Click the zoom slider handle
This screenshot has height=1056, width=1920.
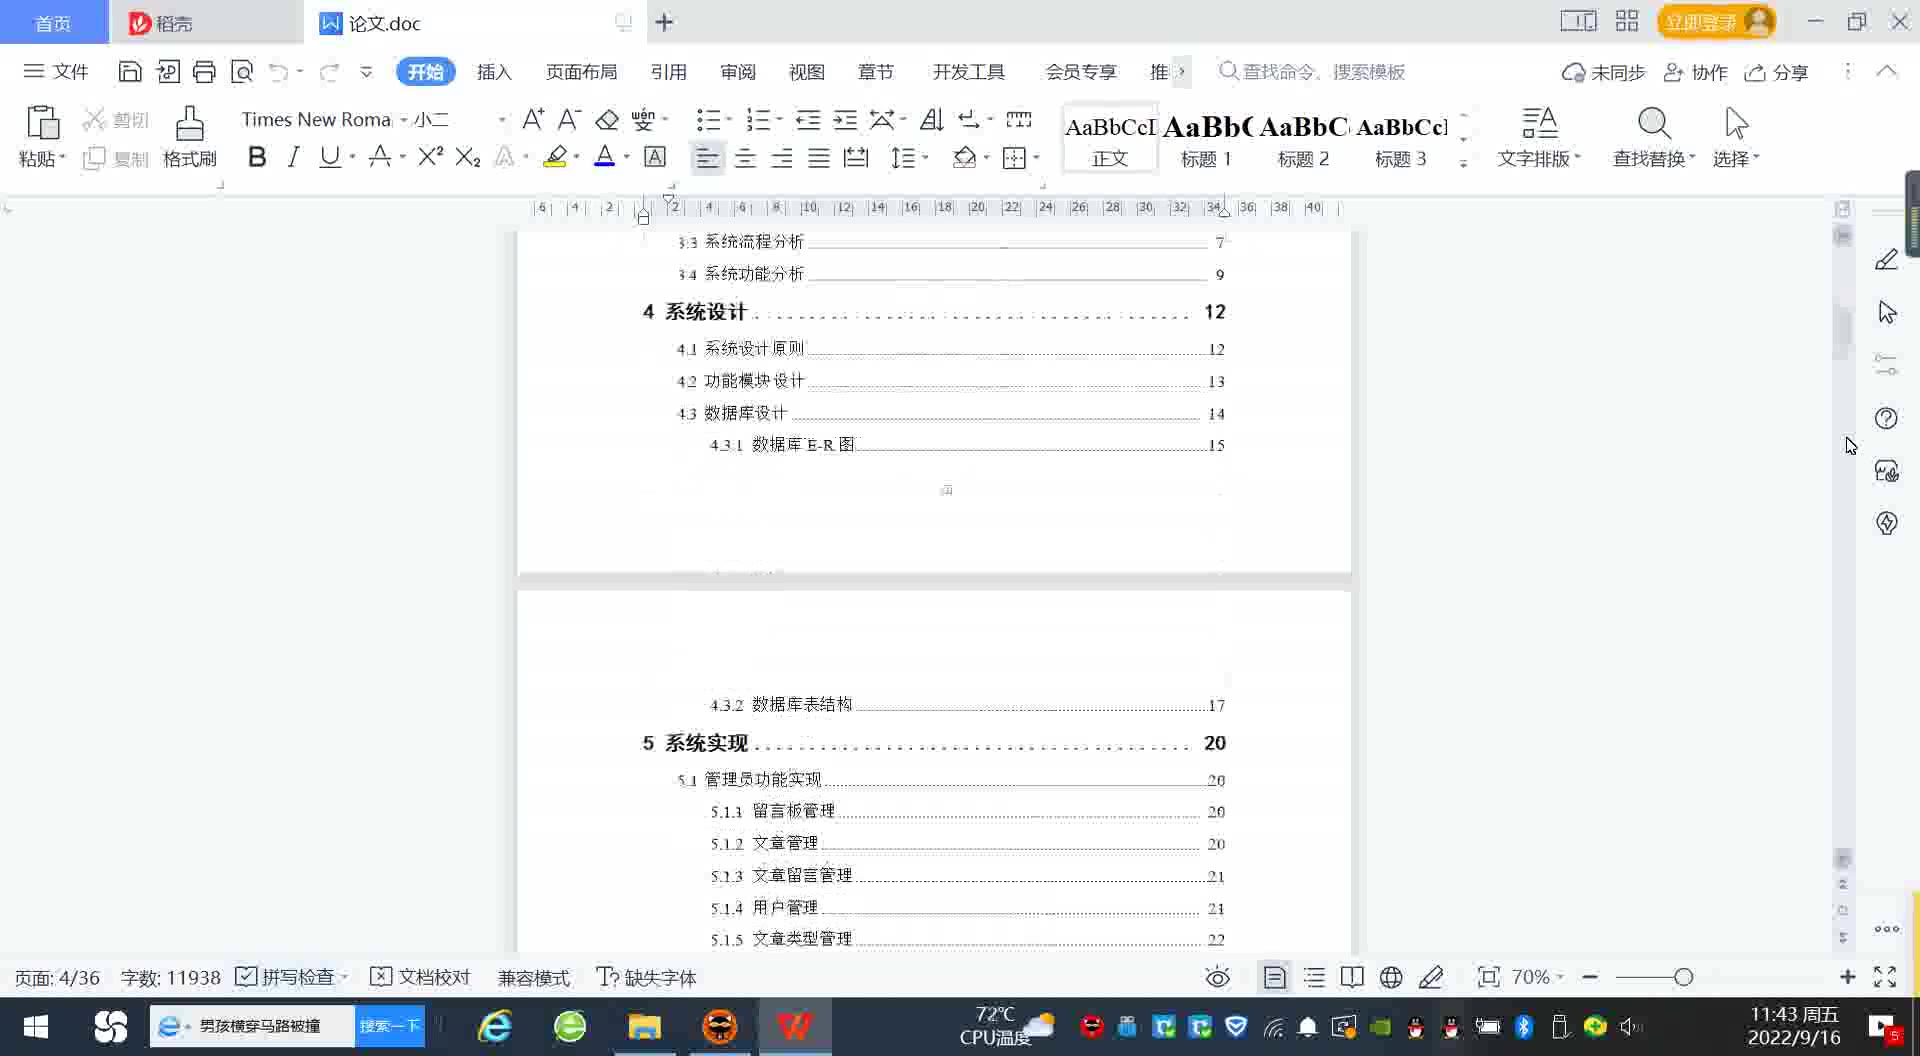click(1683, 977)
